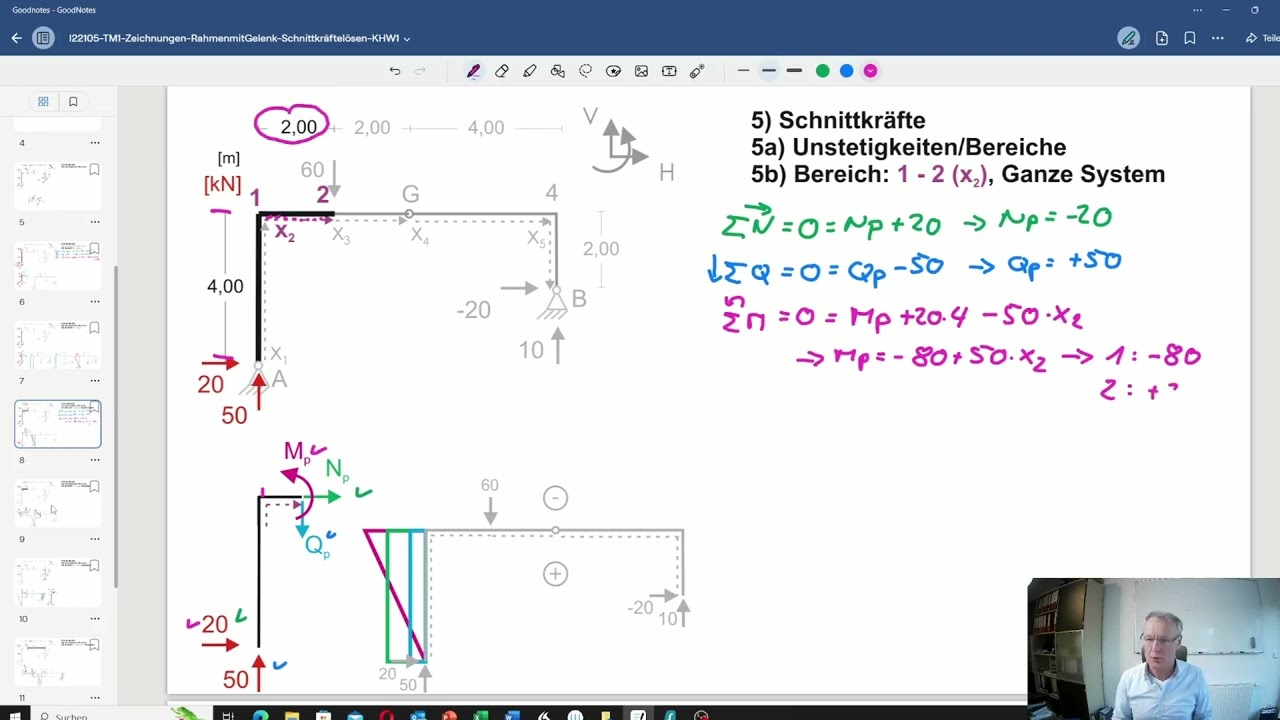Go back to the documents library

pyautogui.click(x=16, y=38)
